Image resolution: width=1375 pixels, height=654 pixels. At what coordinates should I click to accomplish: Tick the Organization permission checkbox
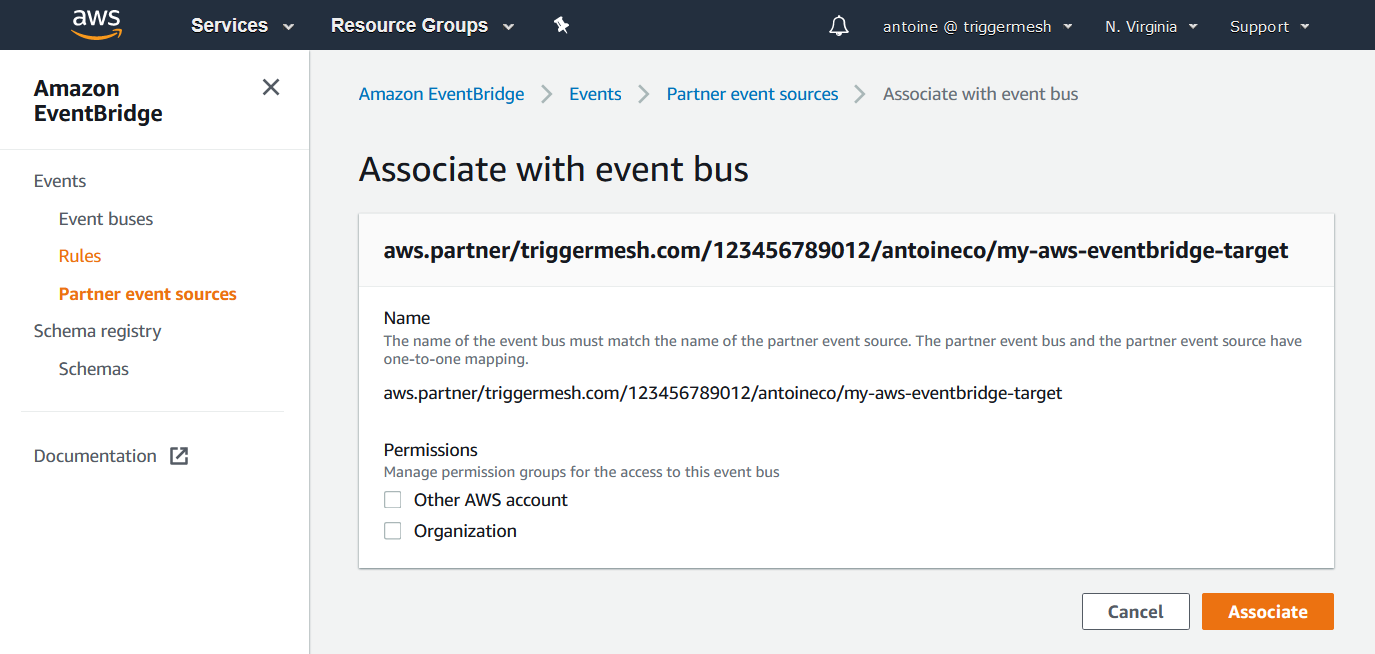tap(393, 531)
